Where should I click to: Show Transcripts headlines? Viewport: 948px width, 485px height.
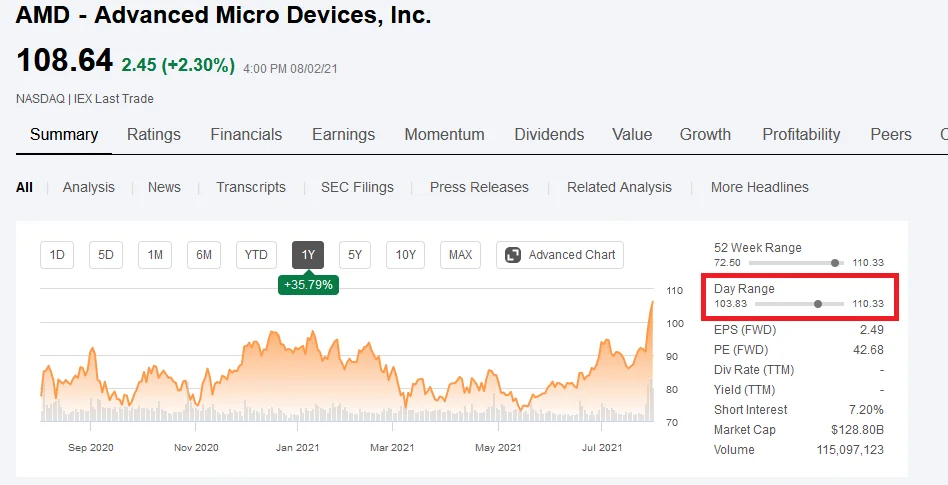pos(251,187)
